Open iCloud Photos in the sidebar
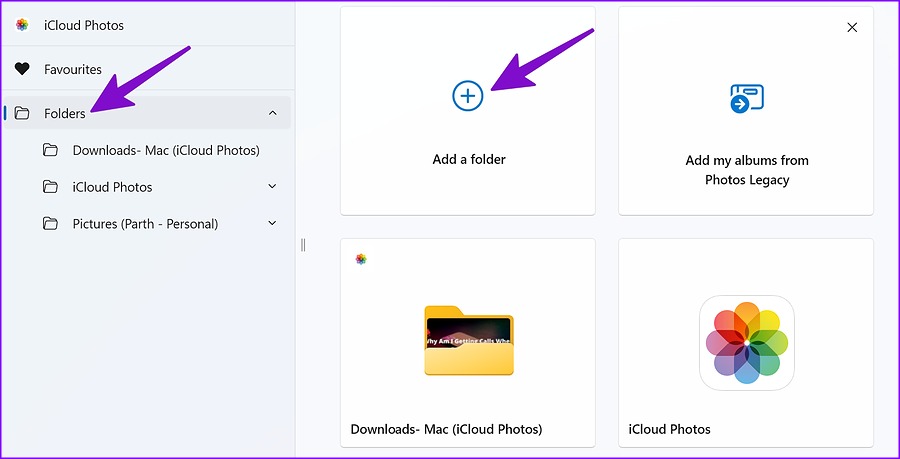The image size is (900, 459). (84, 25)
